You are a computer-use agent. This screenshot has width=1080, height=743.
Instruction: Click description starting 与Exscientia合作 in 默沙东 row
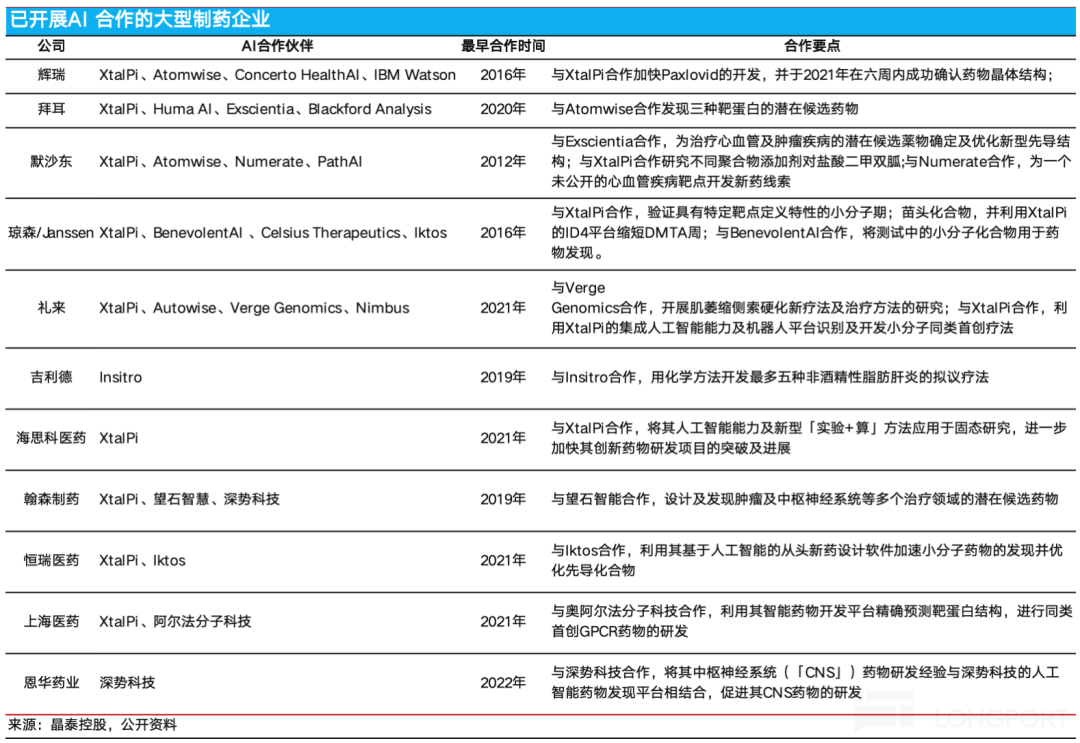(811, 162)
